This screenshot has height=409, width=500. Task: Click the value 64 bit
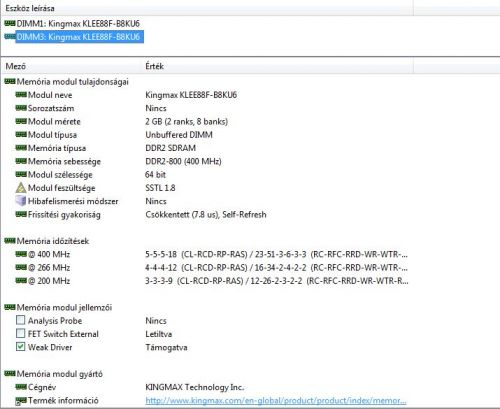(156, 174)
